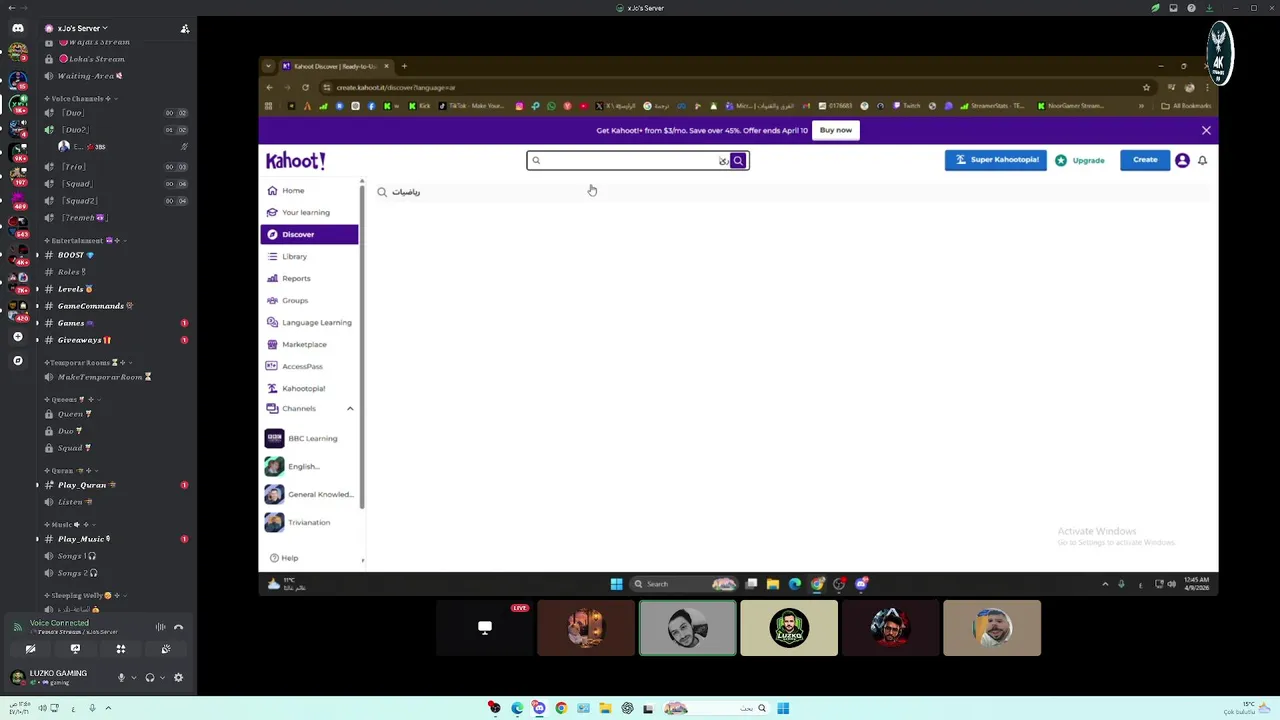Deafen Discord with the headphones icon
The width and height of the screenshot is (1280, 720).
pos(150,678)
